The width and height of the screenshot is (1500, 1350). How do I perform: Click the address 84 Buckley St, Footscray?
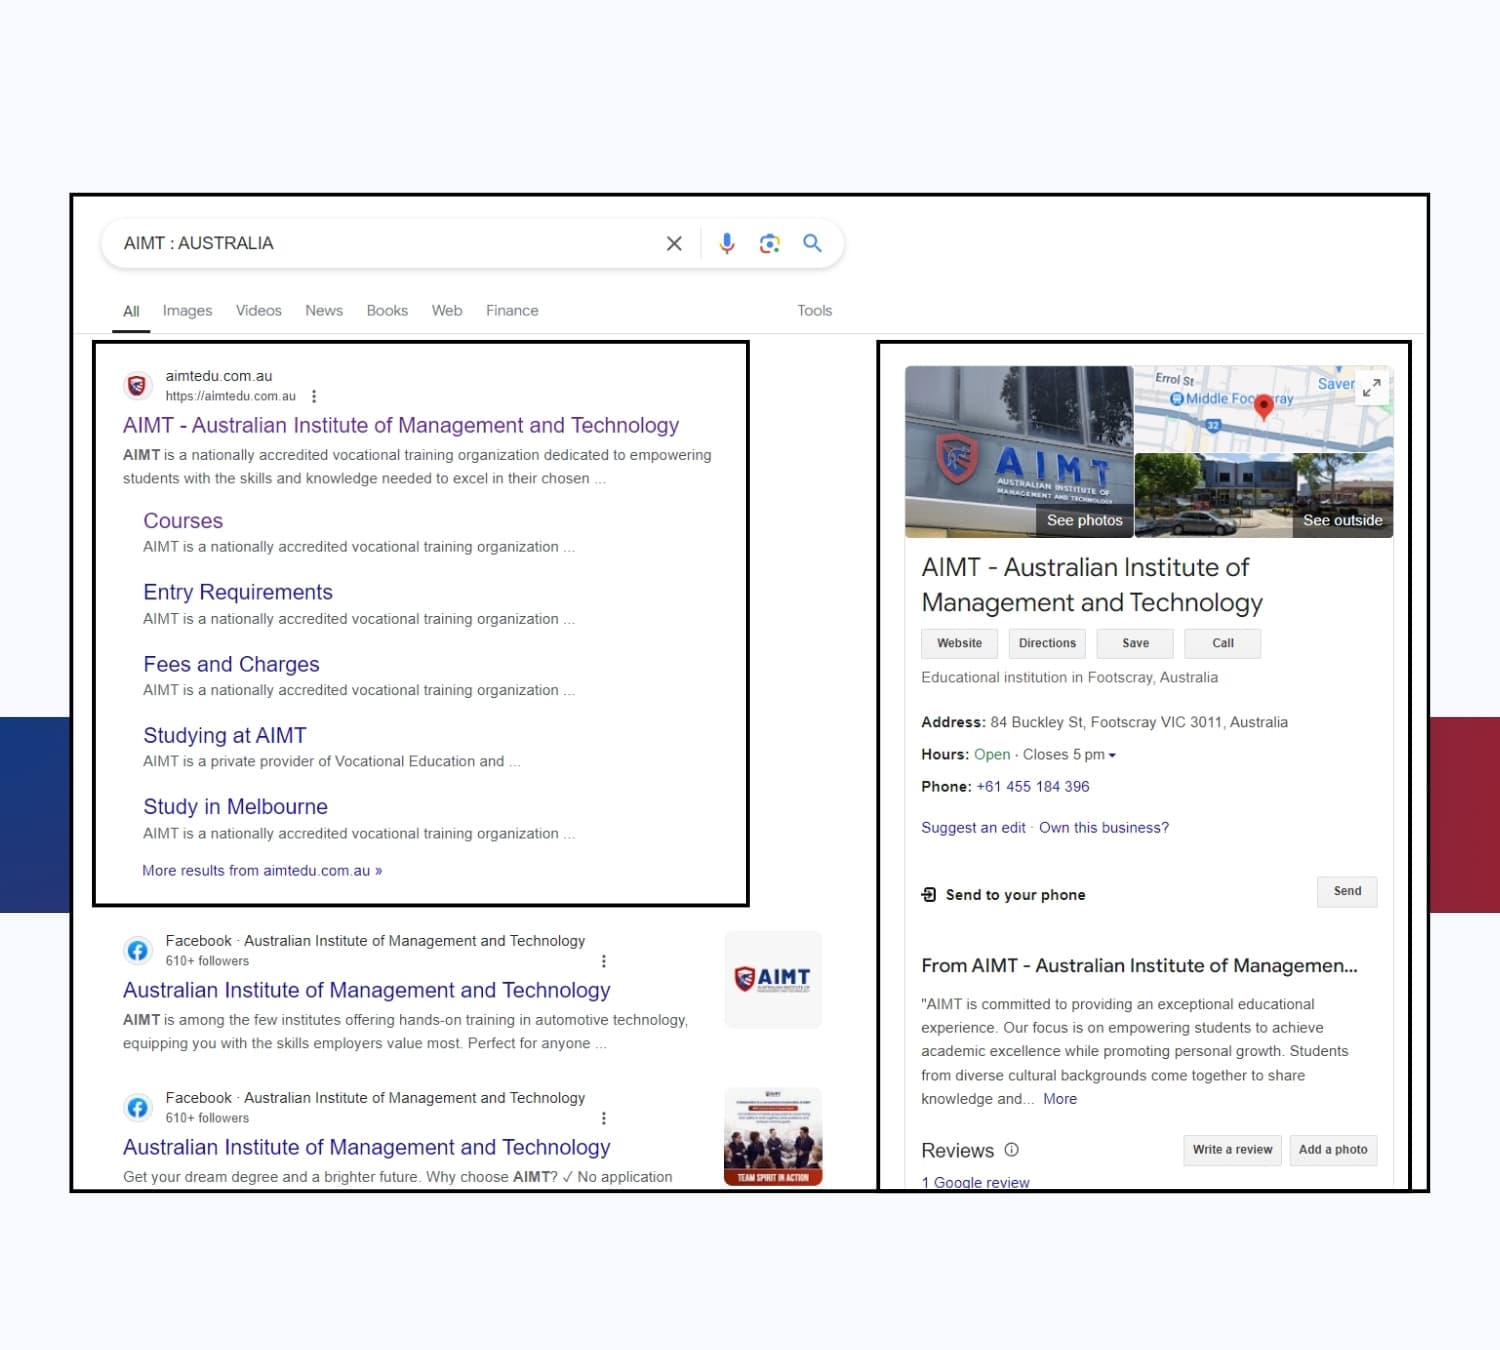click(x=1139, y=722)
